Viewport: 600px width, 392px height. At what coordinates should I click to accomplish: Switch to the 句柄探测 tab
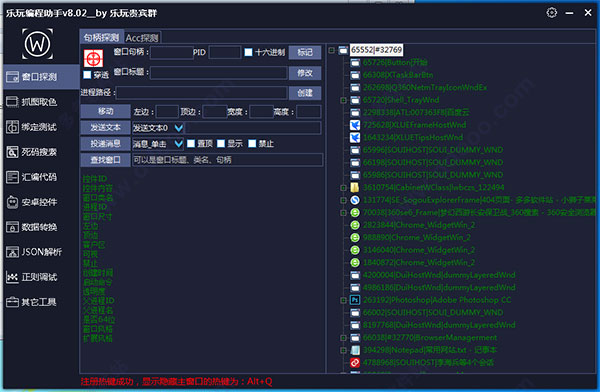tap(101, 38)
